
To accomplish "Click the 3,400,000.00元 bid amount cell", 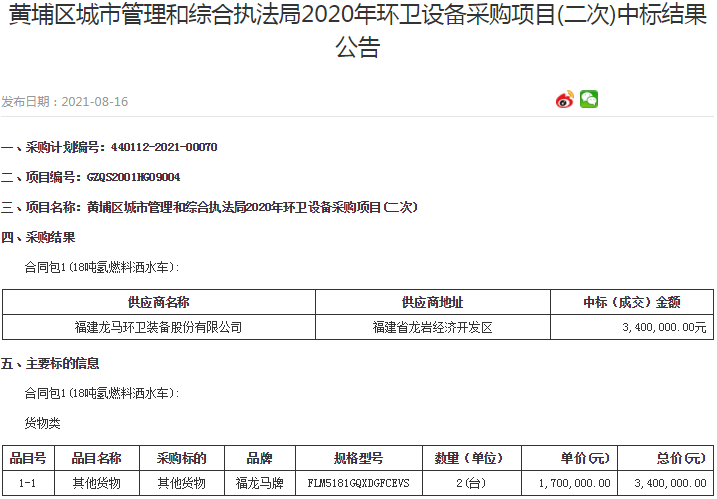I will coord(664,327).
